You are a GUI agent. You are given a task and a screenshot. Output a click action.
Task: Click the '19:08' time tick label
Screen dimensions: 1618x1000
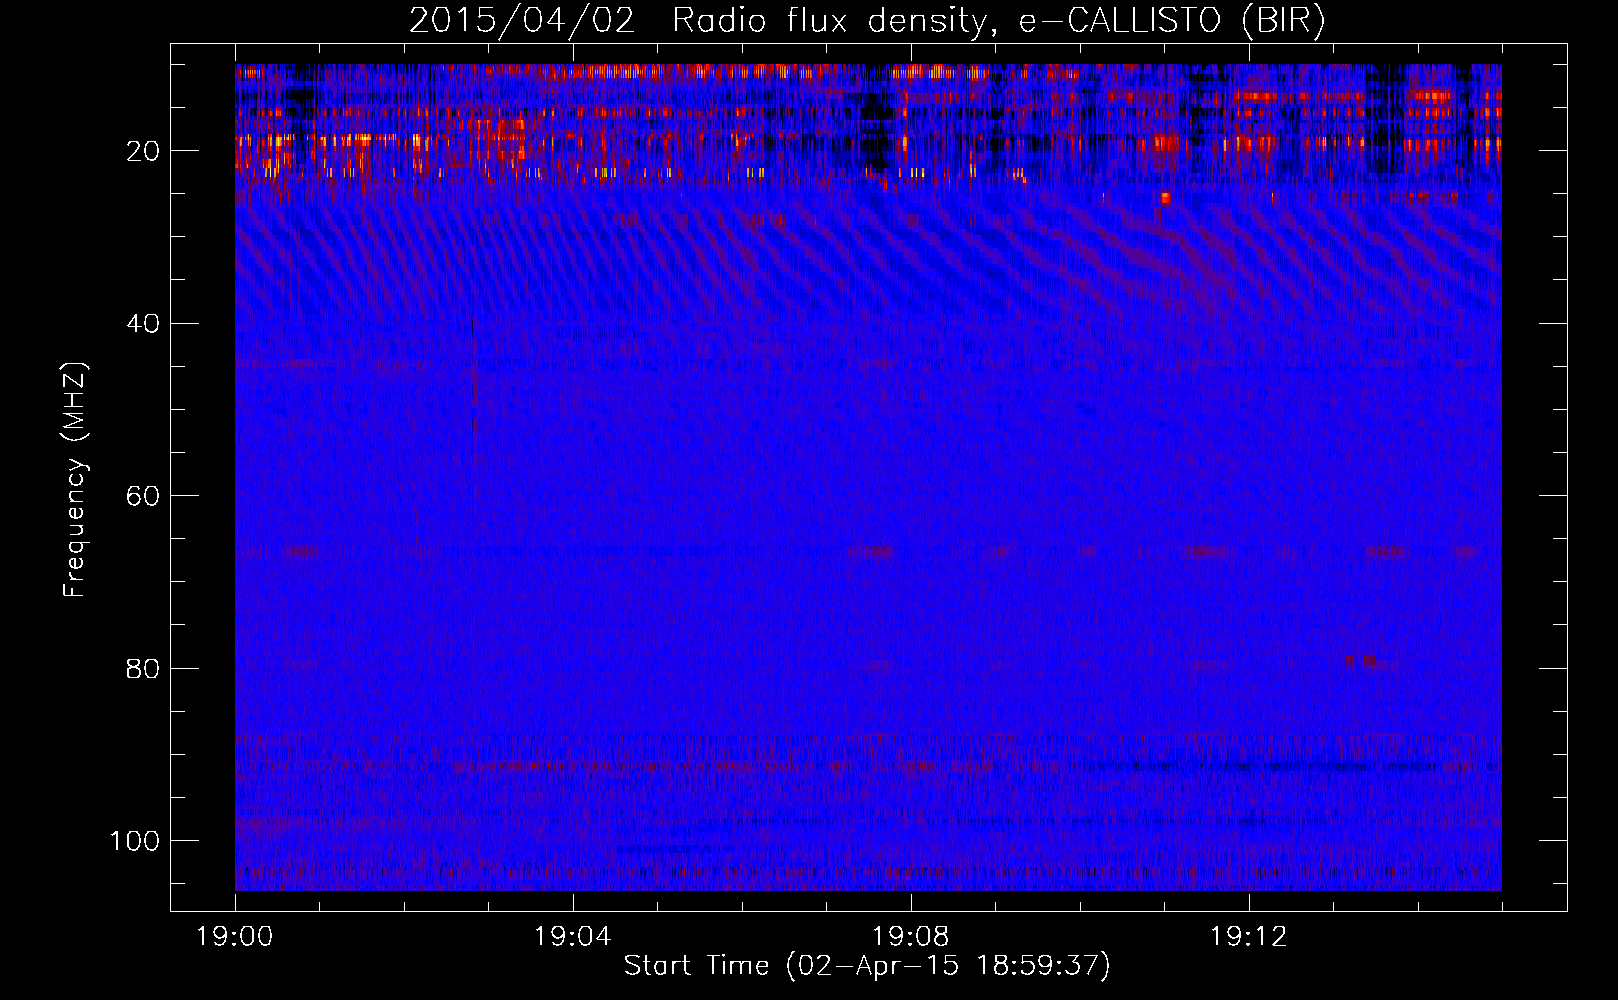tap(911, 937)
